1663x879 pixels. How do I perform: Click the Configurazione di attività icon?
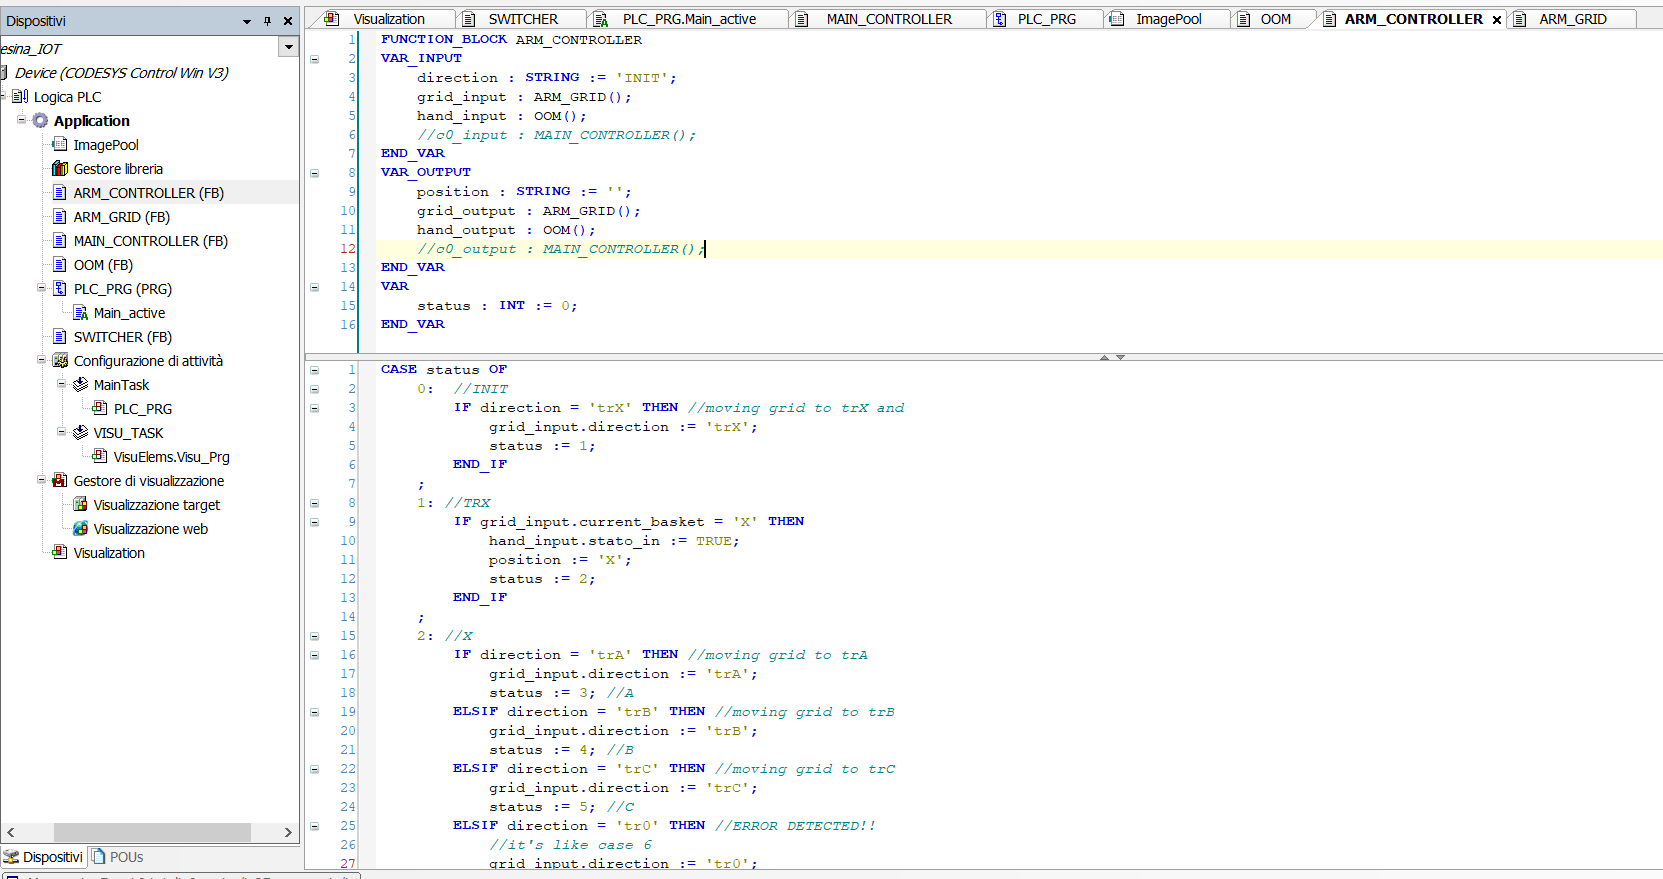(x=60, y=361)
